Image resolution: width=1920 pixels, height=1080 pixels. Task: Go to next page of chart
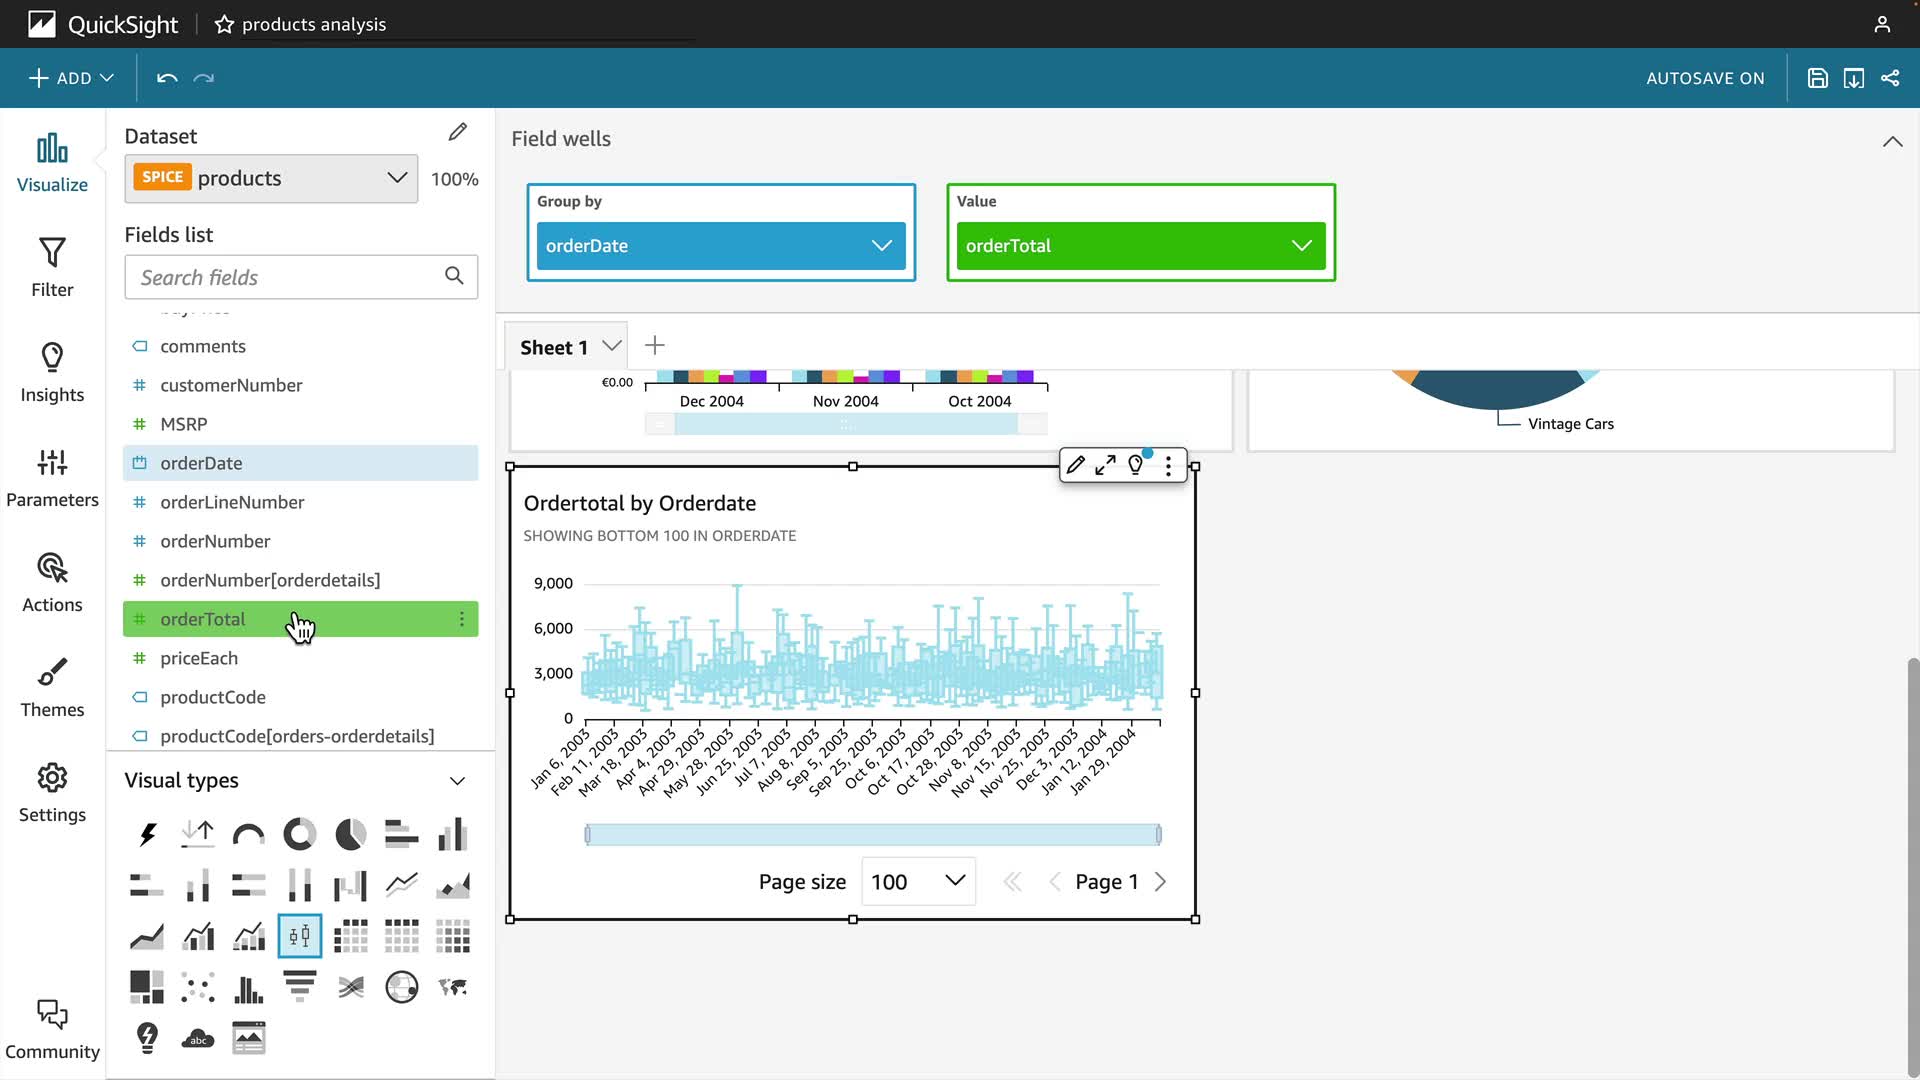click(1160, 881)
